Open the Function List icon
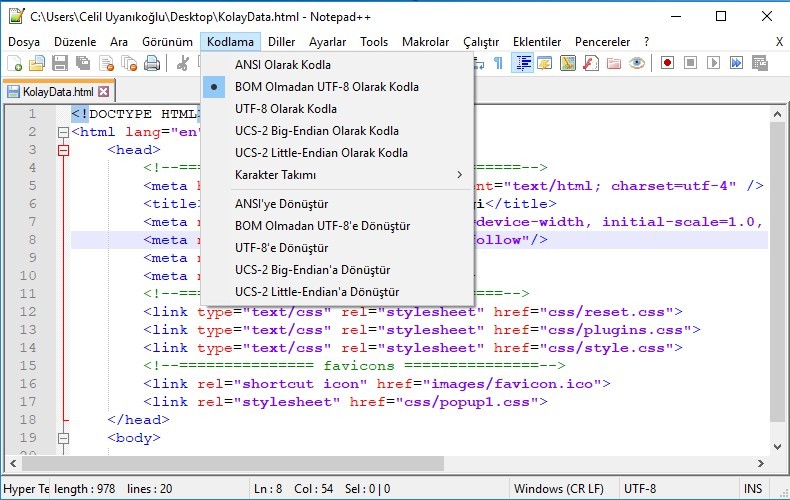Viewport: 790px width, 500px height. pyautogui.click(x=590, y=64)
